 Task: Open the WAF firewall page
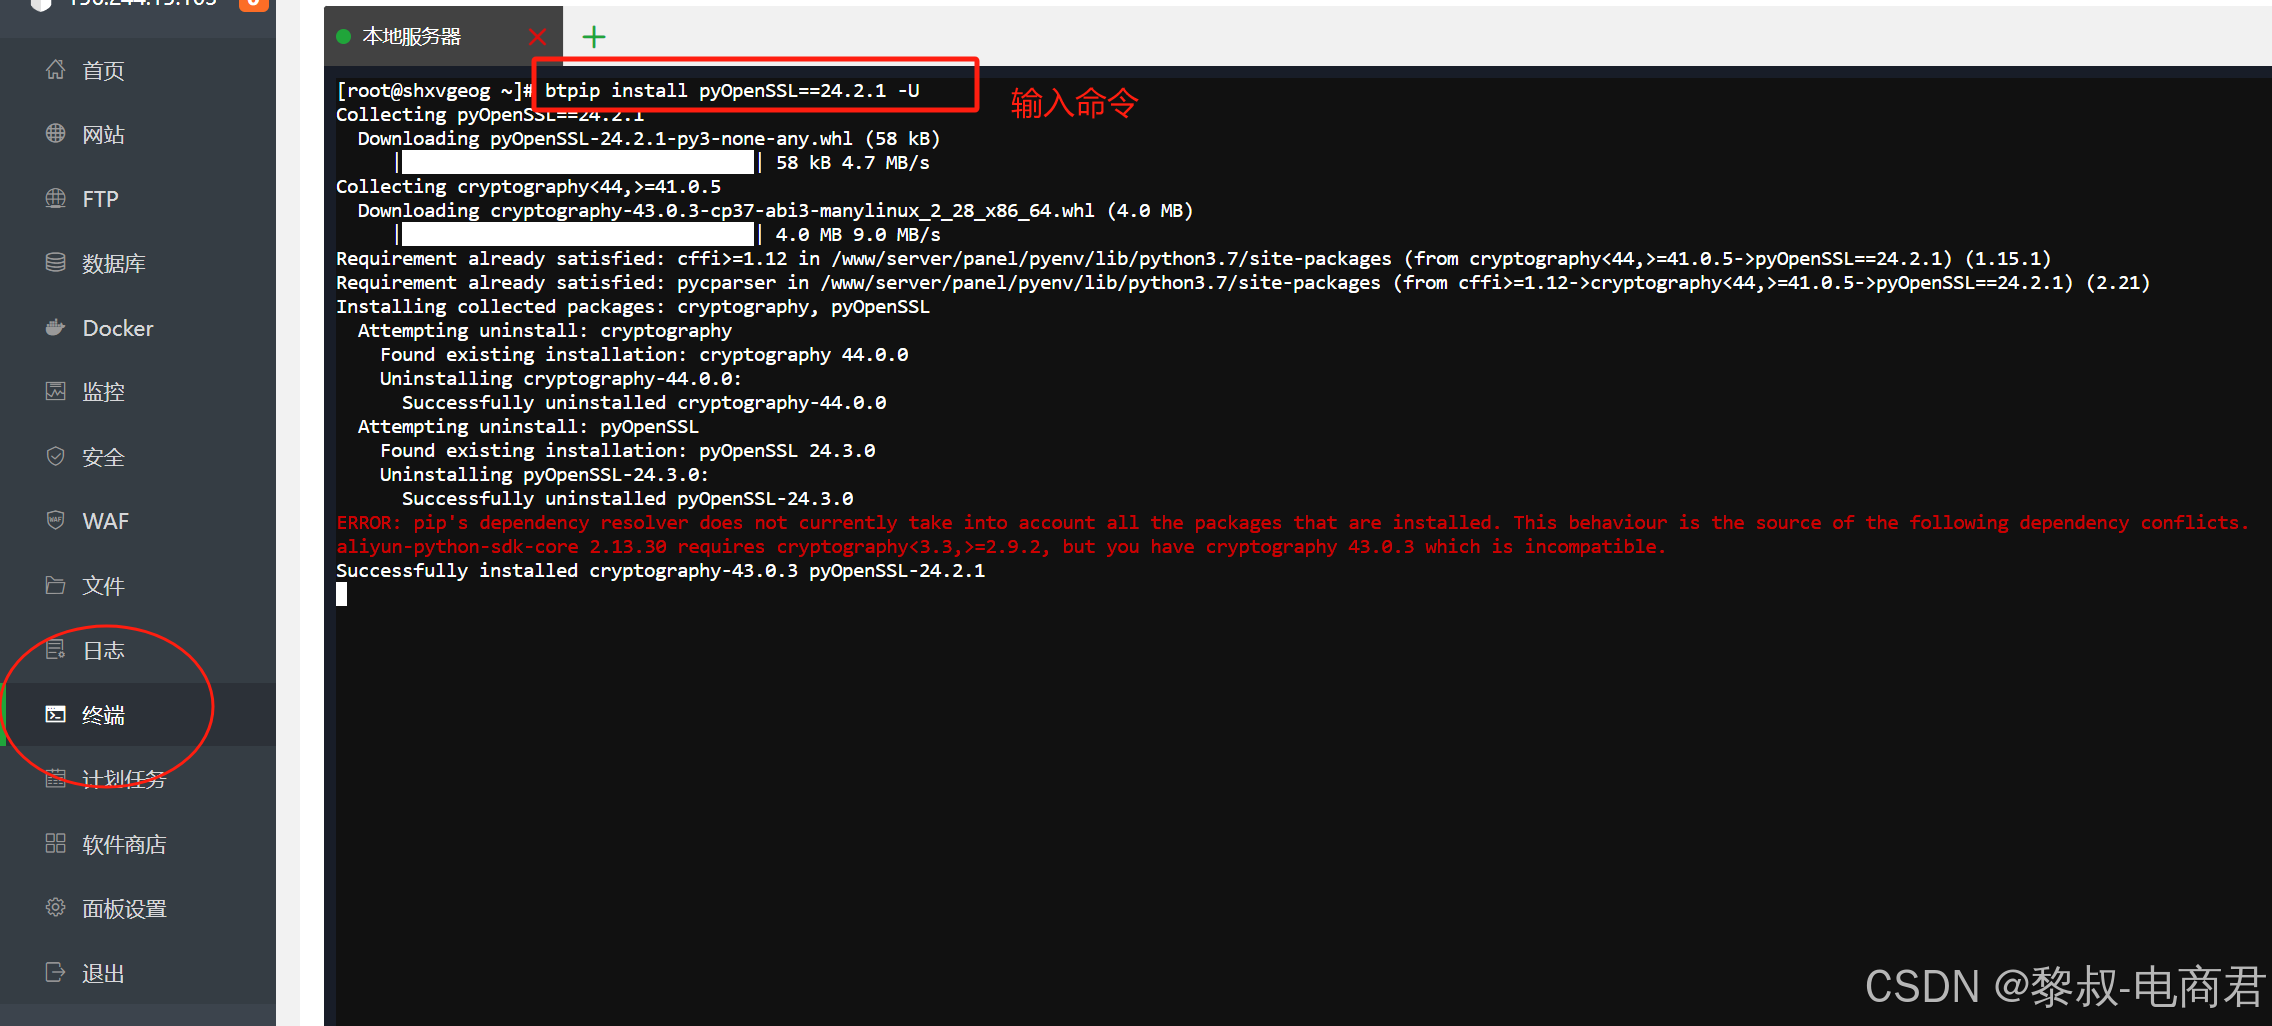pyautogui.click(x=104, y=520)
